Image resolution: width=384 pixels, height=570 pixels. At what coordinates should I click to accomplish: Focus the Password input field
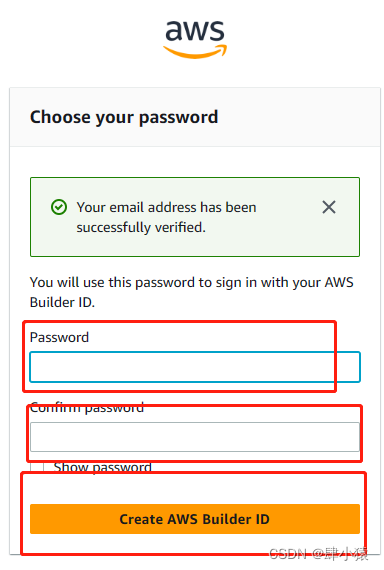click(x=195, y=367)
